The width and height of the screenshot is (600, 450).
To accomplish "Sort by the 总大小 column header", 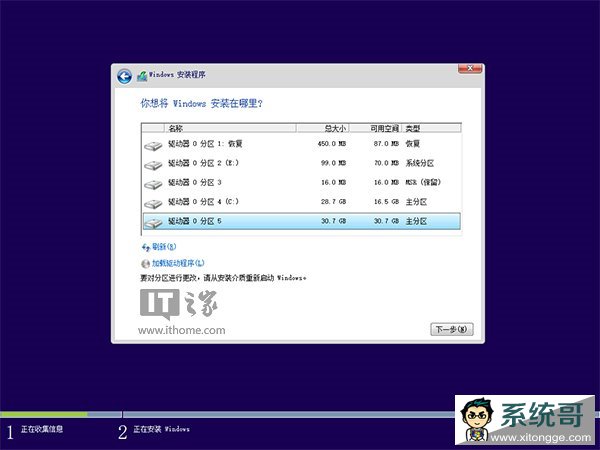I will [323, 128].
